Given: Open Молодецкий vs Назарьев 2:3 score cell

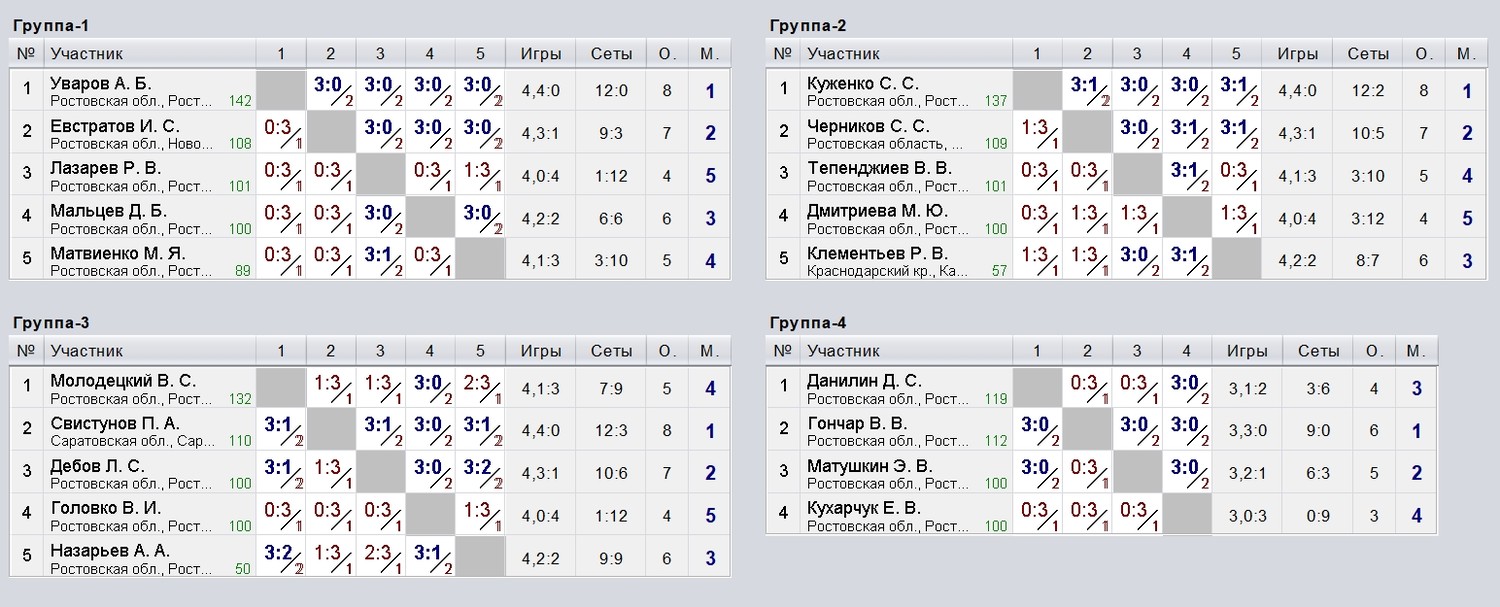Looking at the screenshot, I should [480, 388].
